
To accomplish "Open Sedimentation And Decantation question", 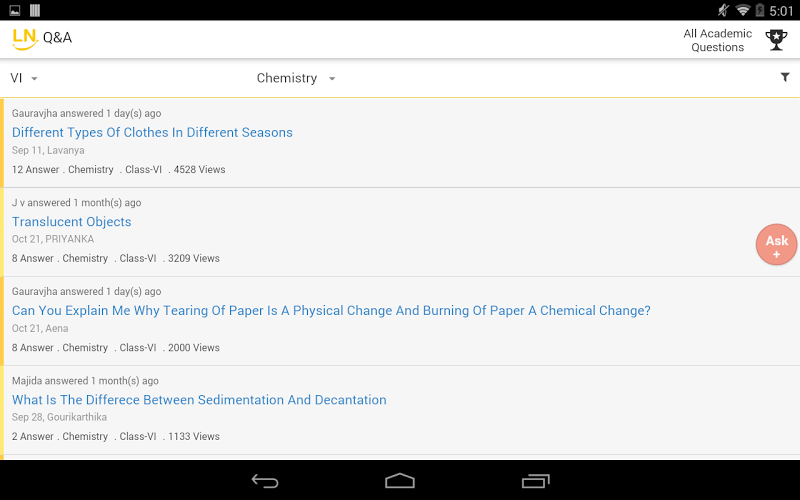I will 199,400.
